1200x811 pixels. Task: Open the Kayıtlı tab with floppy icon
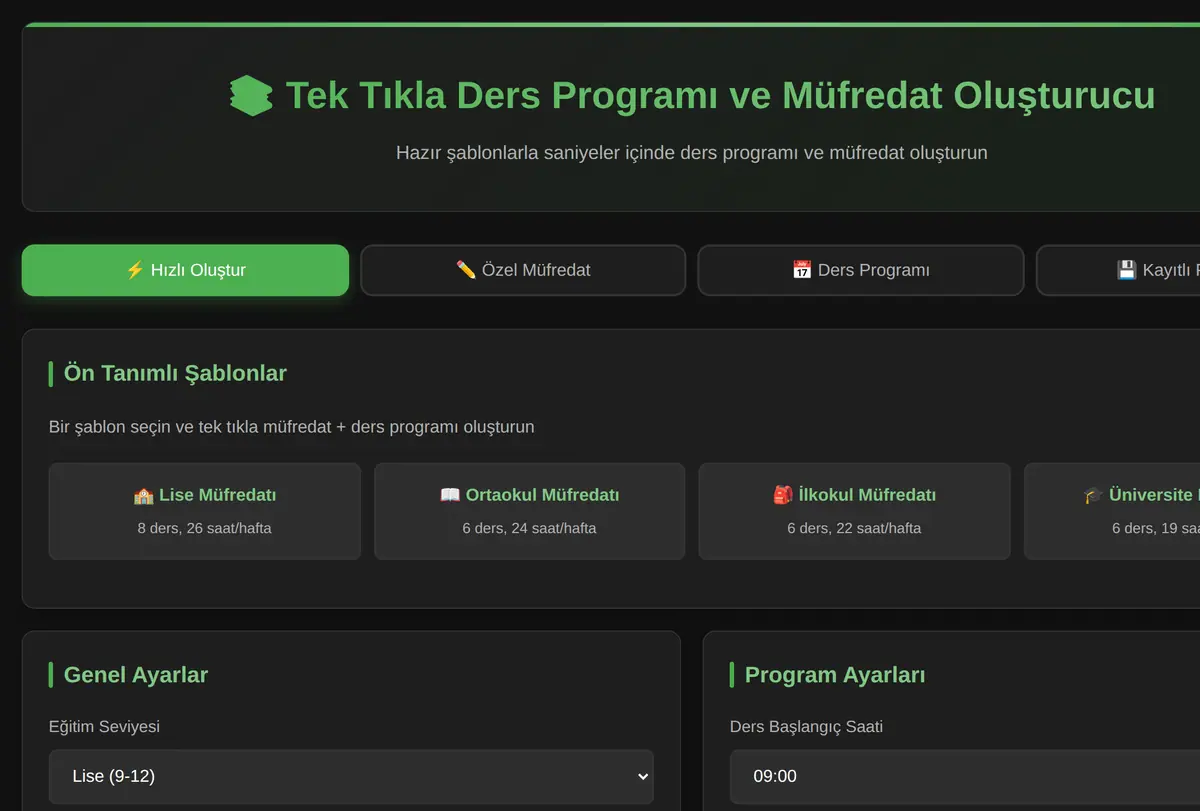[1118, 270]
